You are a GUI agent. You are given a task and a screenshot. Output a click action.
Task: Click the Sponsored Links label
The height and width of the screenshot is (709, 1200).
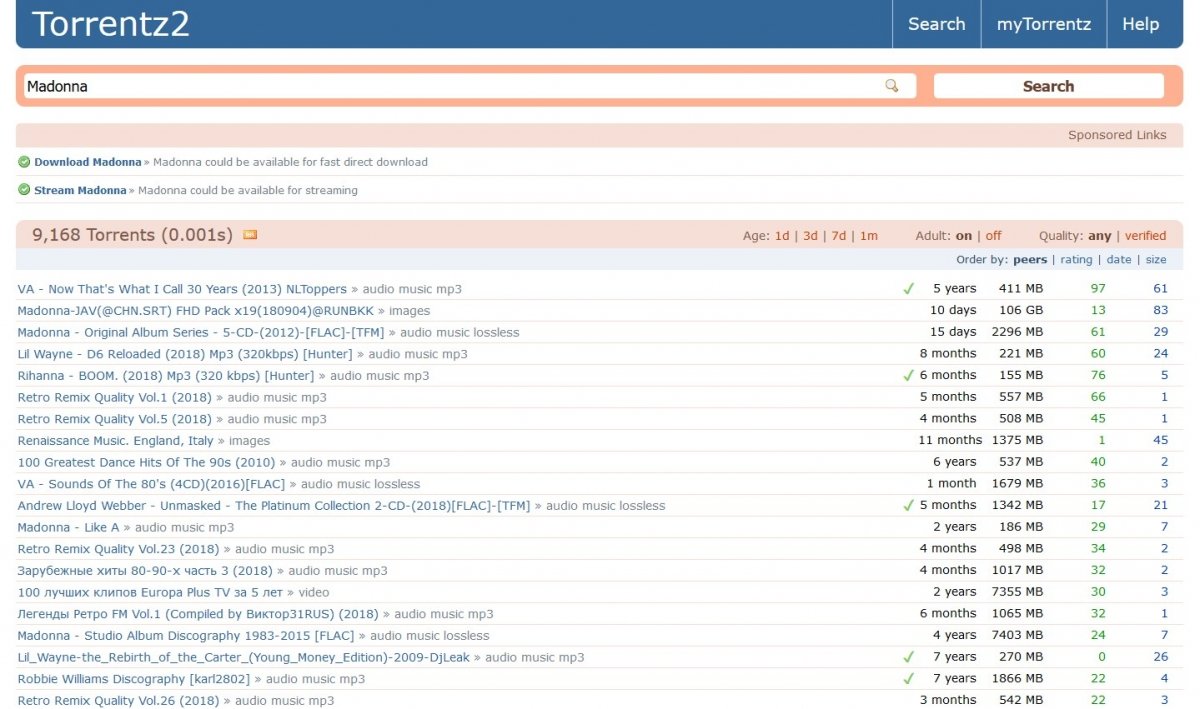tap(1117, 135)
